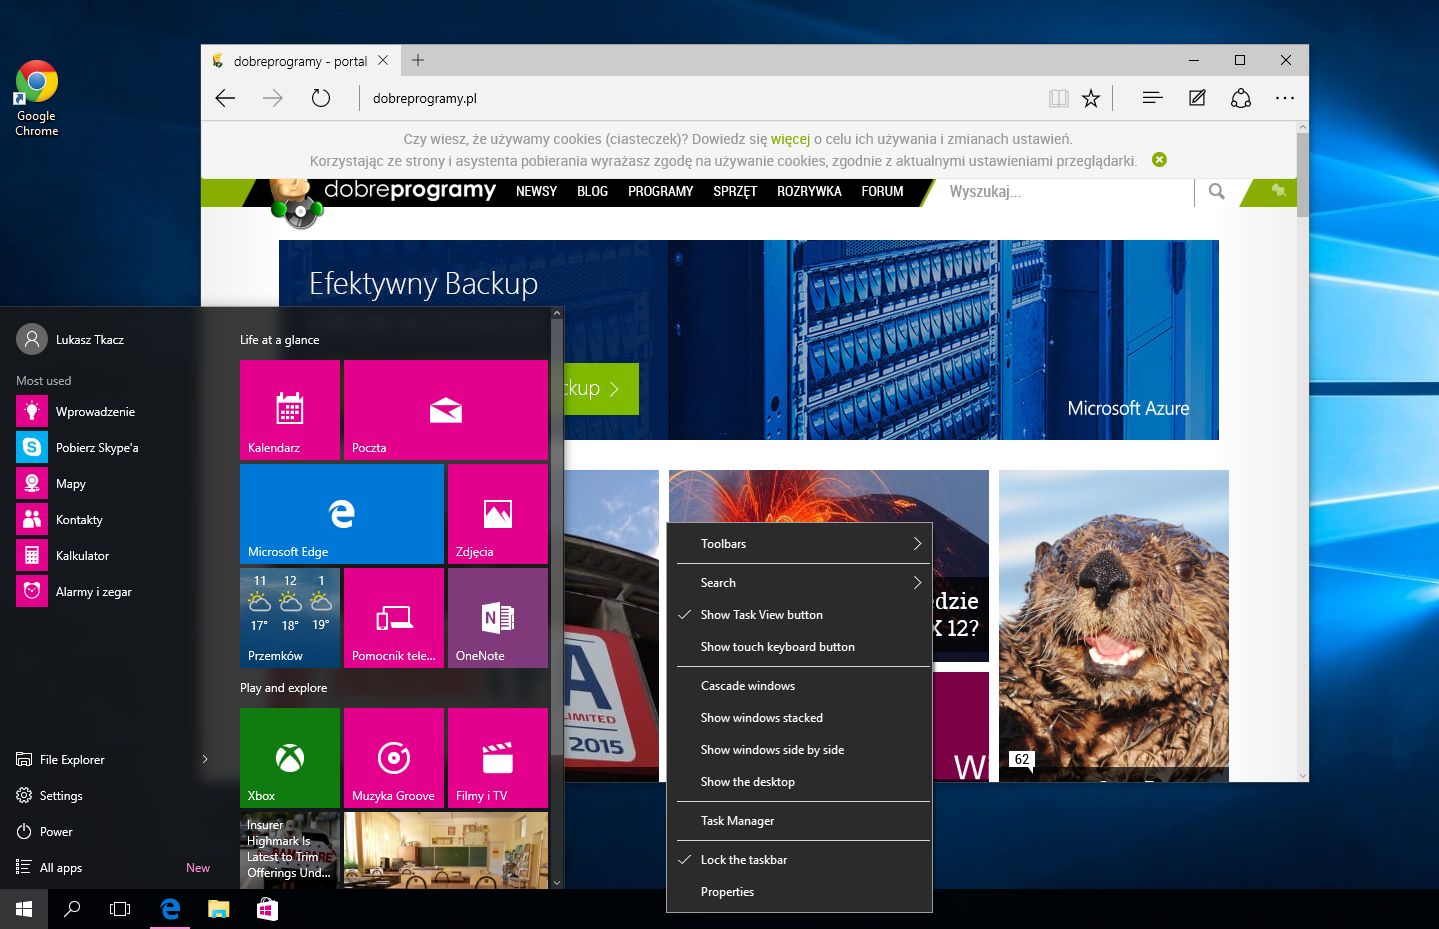Add page to favorites with star icon
The height and width of the screenshot is (929, 1439).
click(1091, 98)
